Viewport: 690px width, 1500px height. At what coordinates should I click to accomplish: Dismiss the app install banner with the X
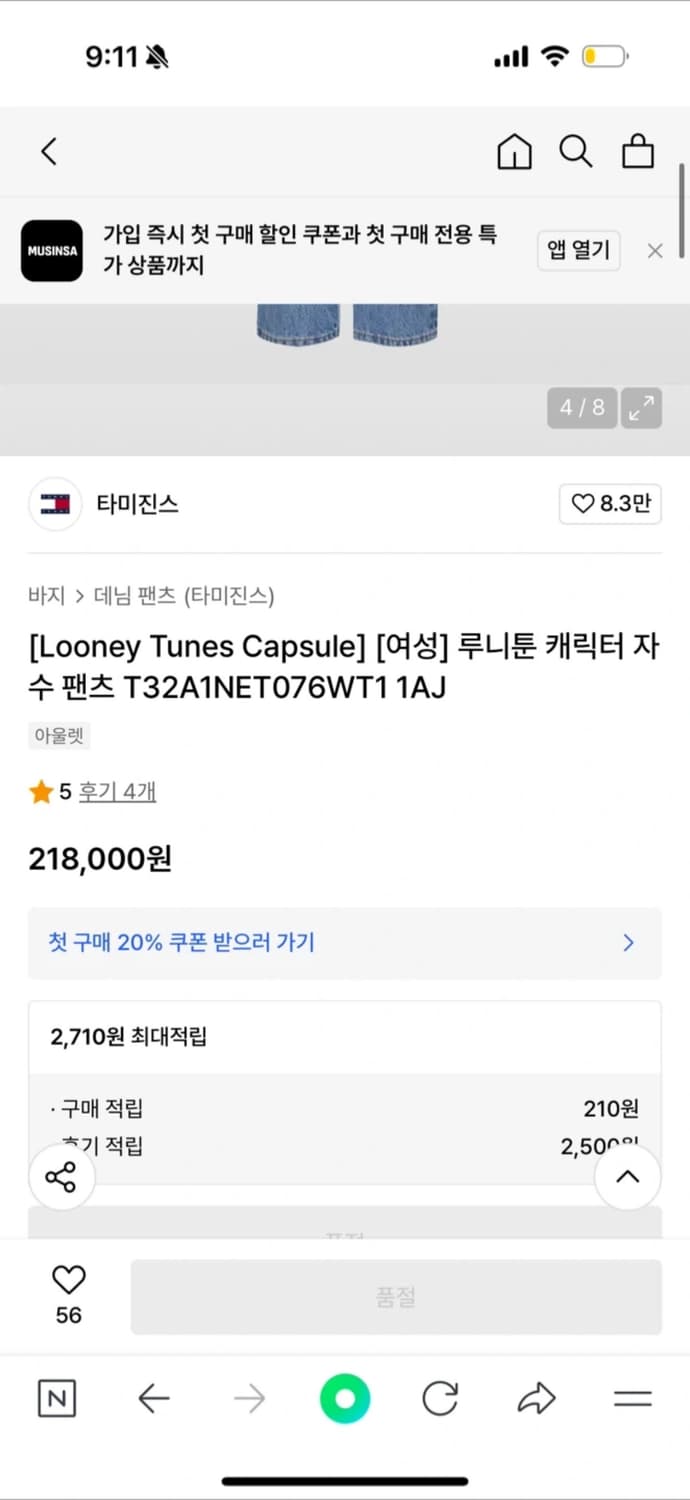pos(655,250)
